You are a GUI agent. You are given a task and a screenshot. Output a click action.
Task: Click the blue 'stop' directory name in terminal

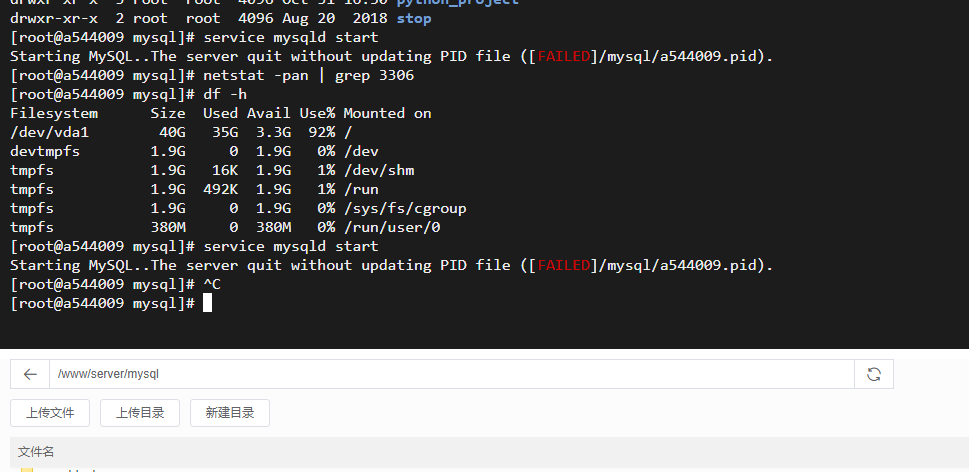(414, 19)
